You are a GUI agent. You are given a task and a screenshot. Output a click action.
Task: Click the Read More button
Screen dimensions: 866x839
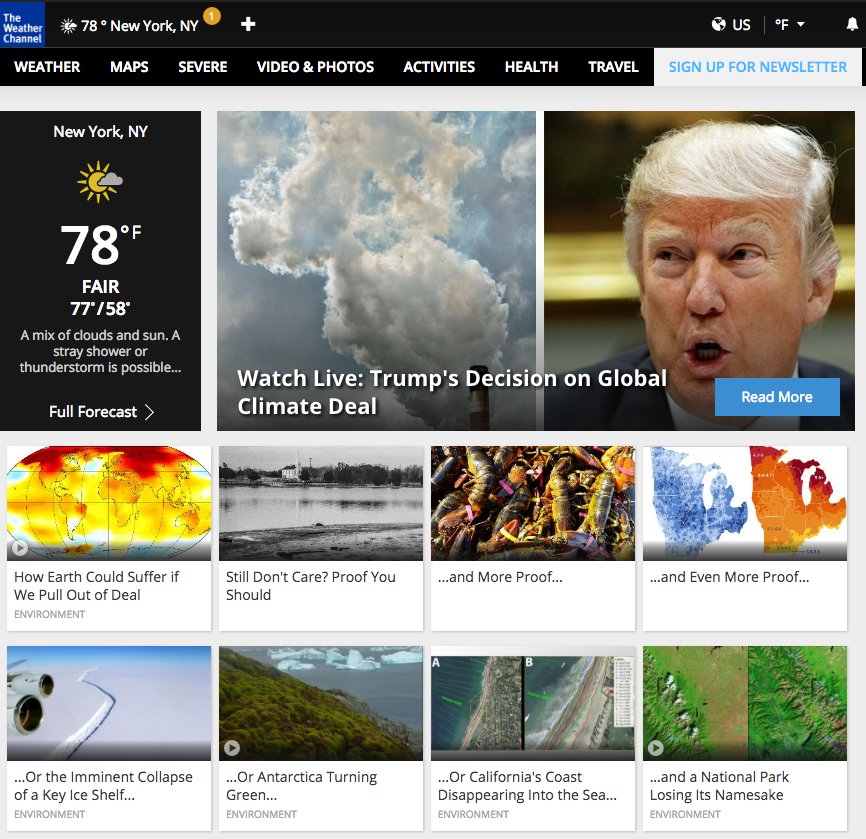tap(777, 397)
